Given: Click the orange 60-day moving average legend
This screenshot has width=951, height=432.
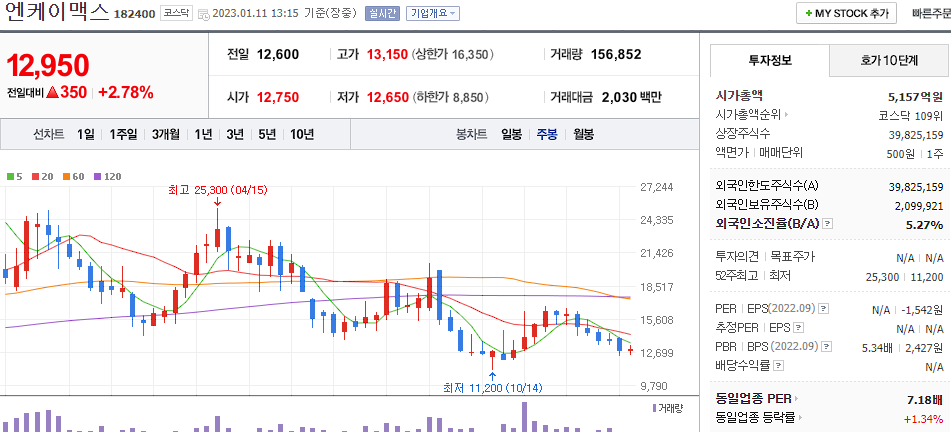Looking at the screenshot, I should pyautogui.click(x=73, y=177).
